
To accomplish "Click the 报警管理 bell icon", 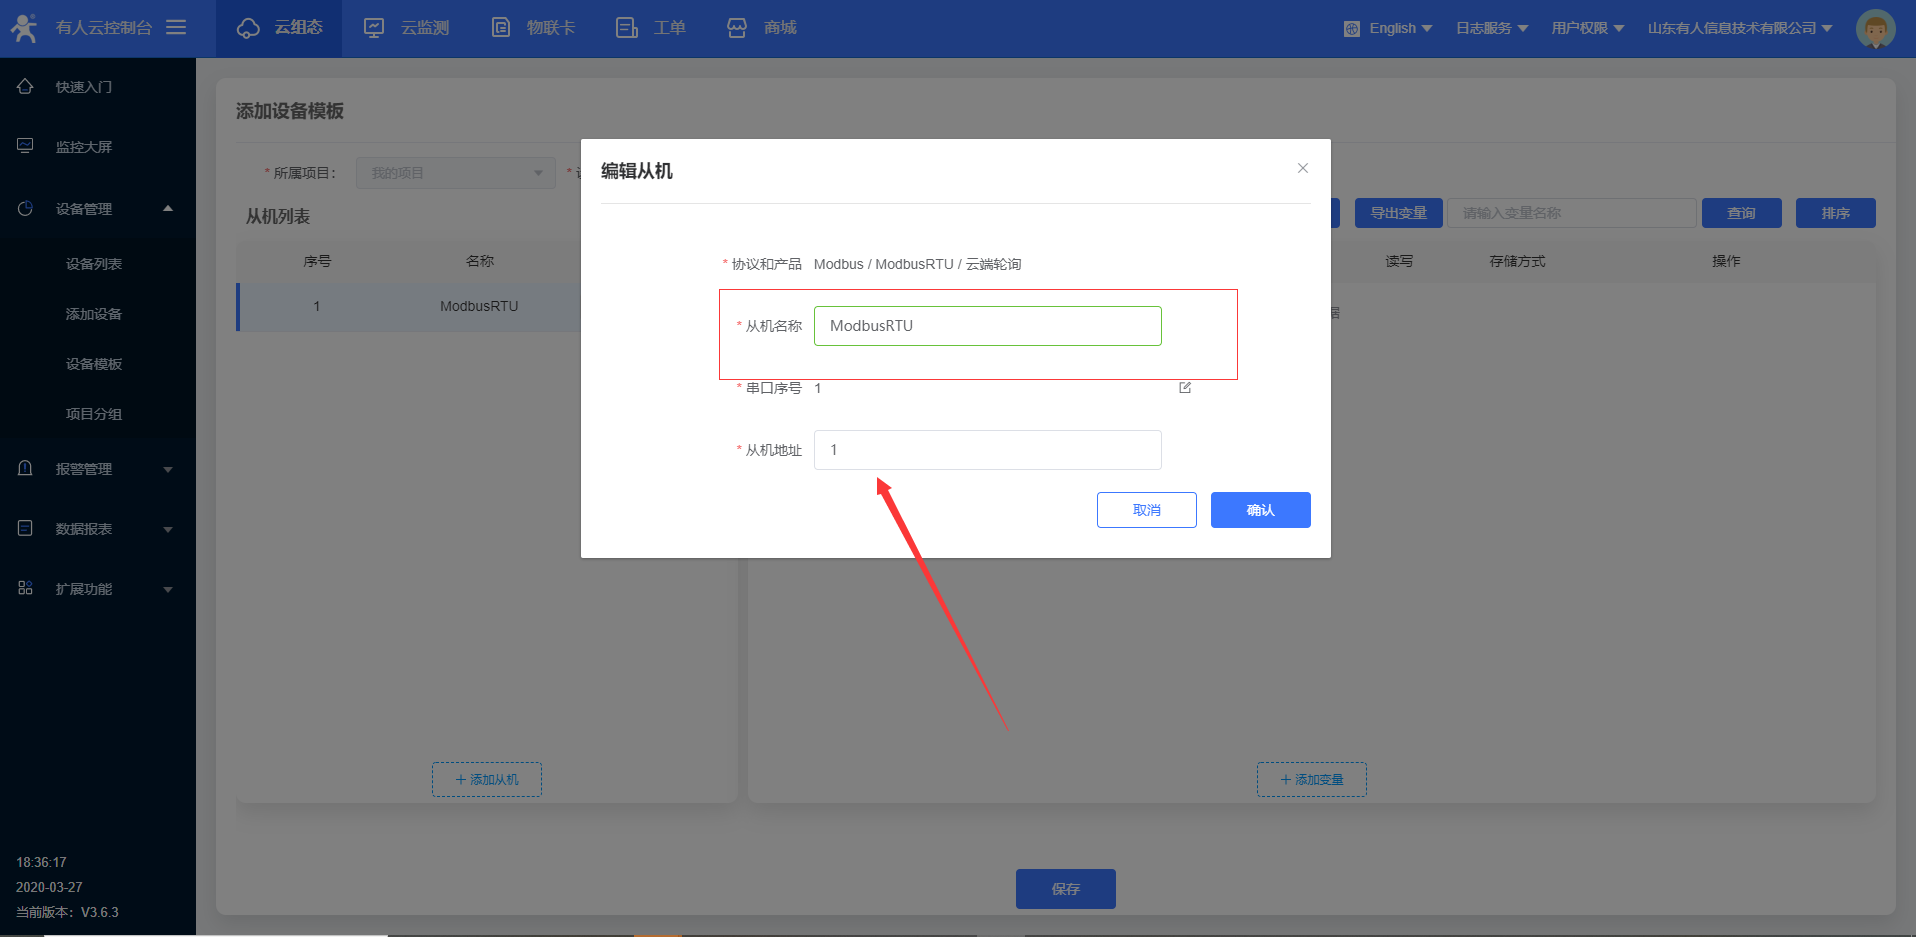I will [25, 468].
